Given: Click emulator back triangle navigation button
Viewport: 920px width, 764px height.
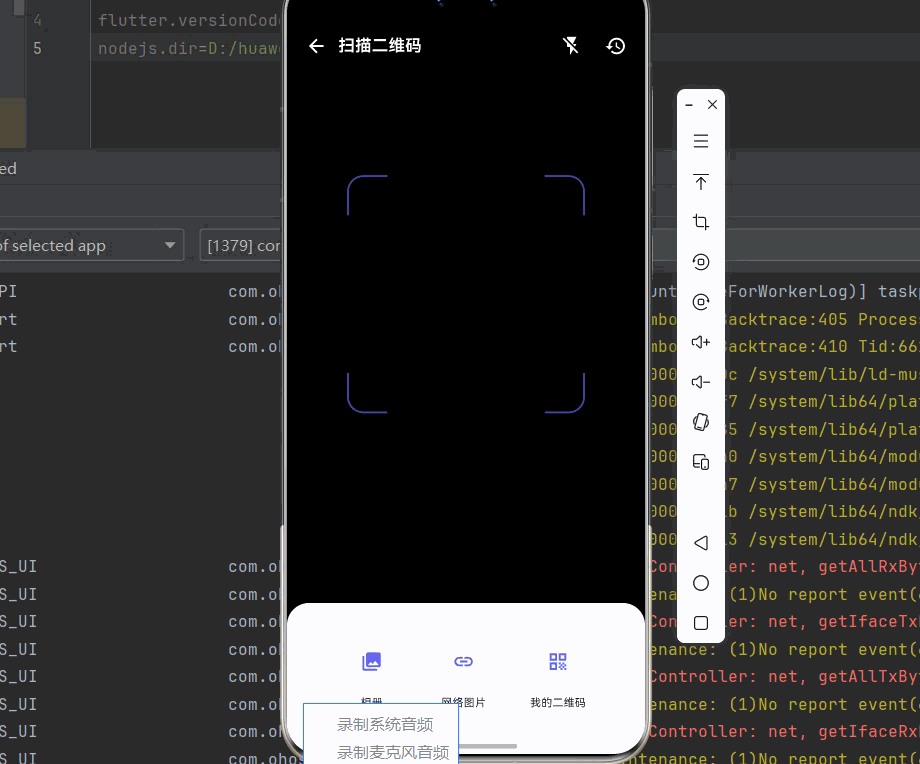Looking at the screenshot, I should (701, 543).
